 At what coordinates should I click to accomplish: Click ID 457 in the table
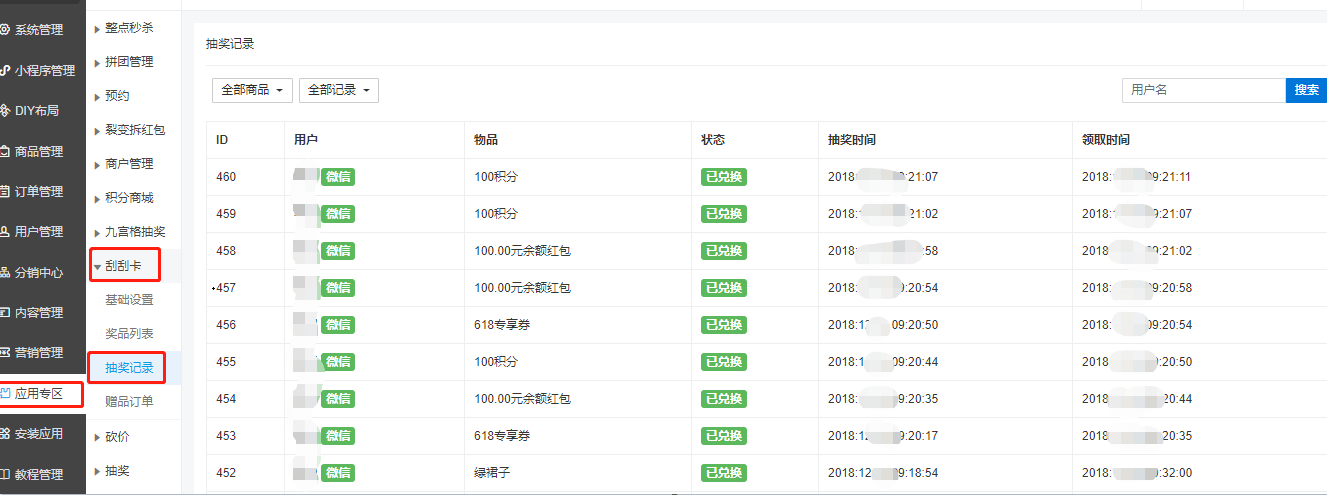click(226, 288)
